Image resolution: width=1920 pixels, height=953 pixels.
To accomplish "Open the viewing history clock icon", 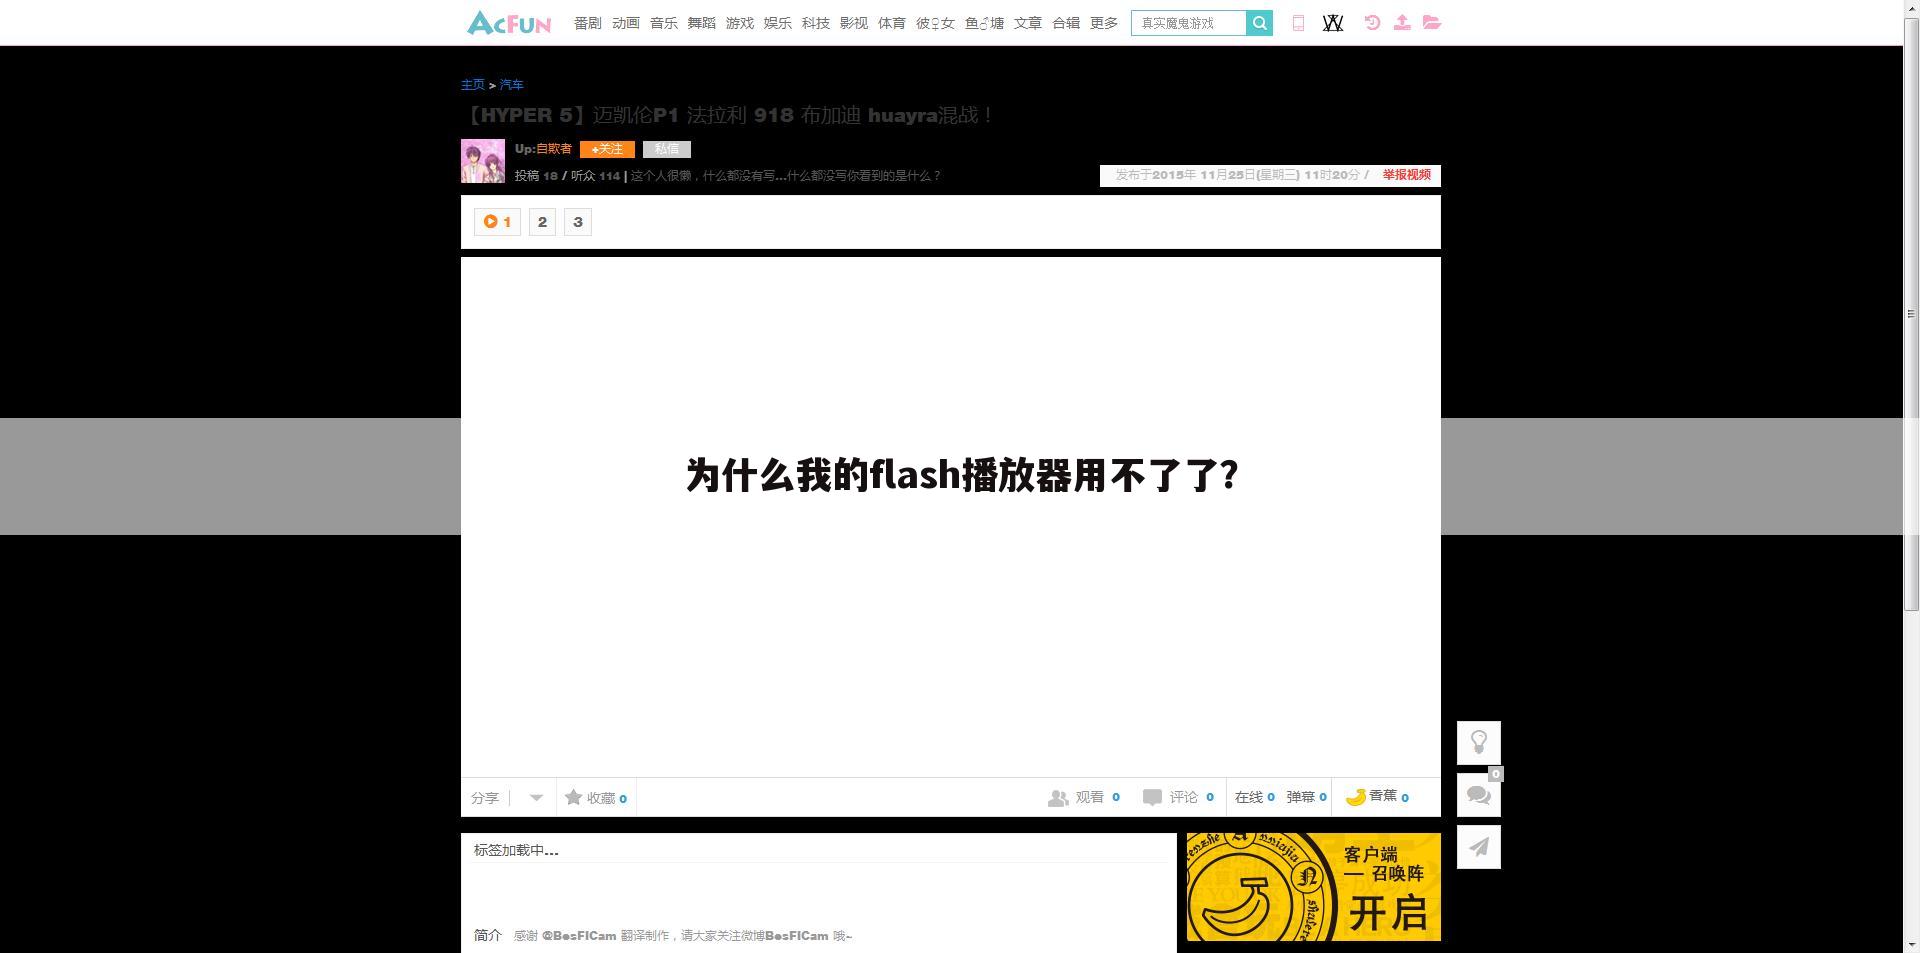I will 1372,22.
